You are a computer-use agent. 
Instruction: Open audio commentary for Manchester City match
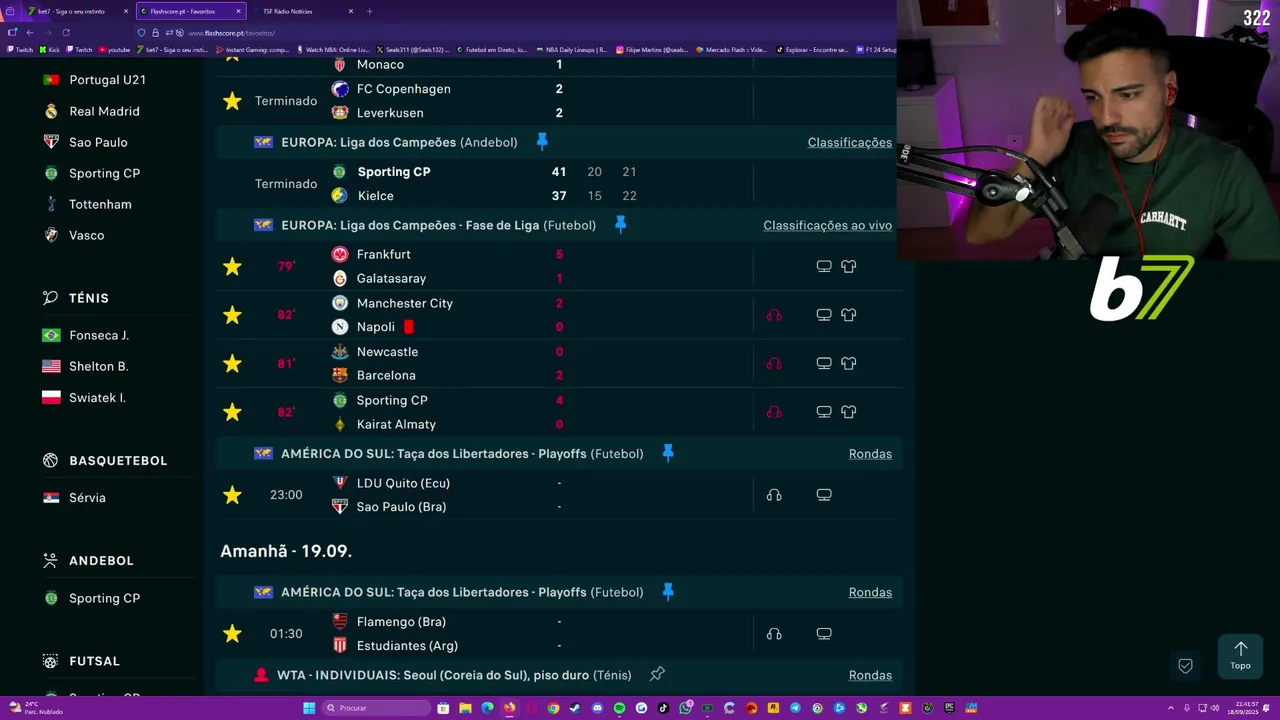pyautogui.click(x=774, y=315)
